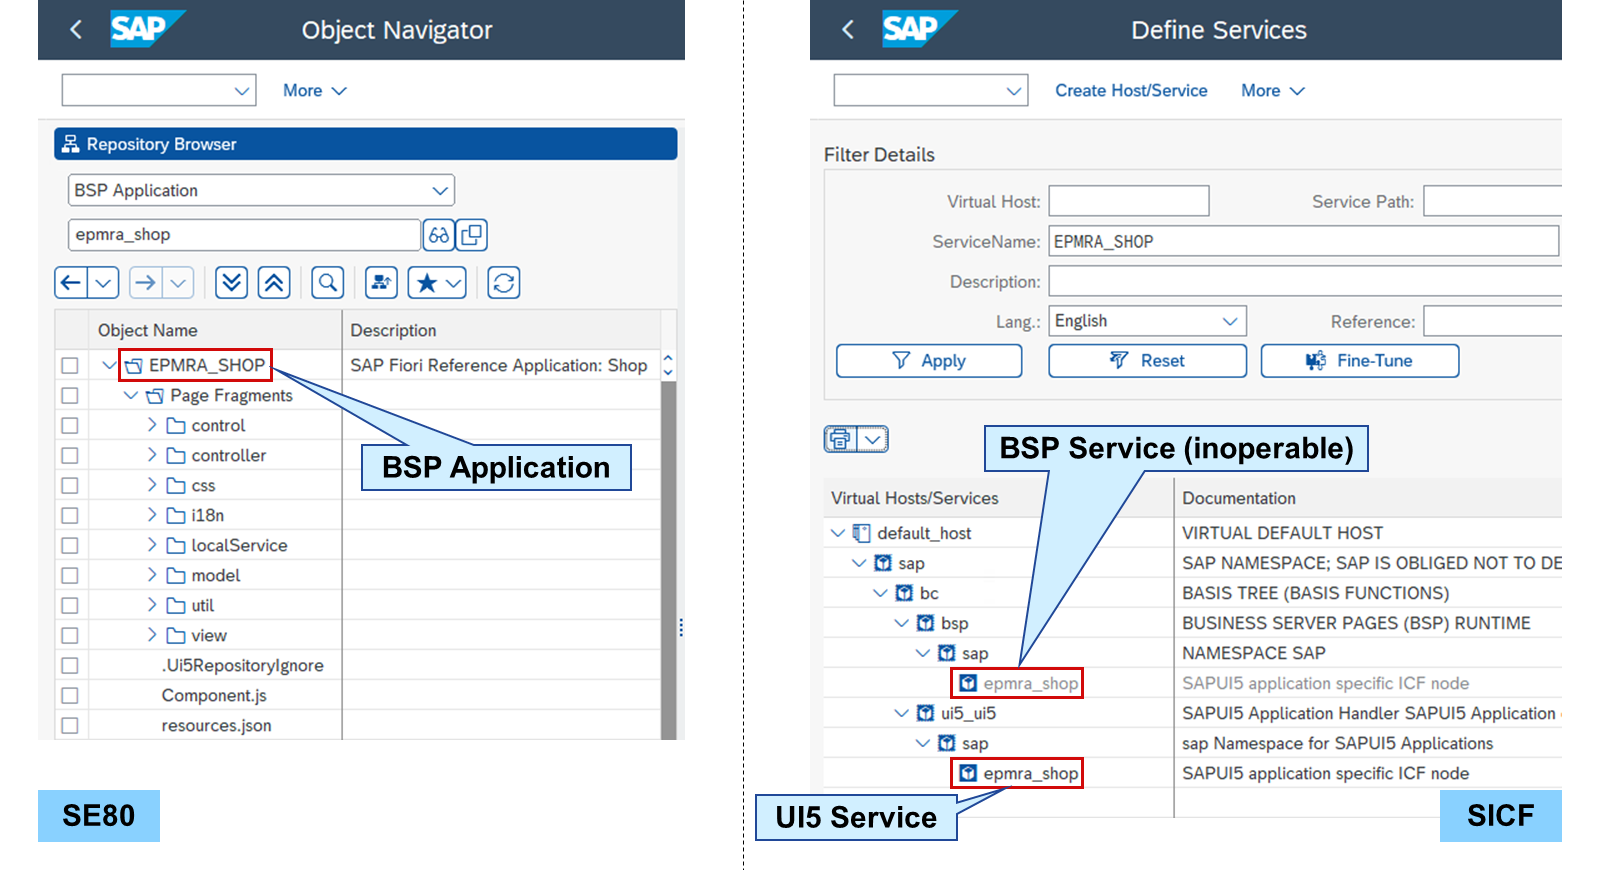The width and height of the screenshot is (1600, 870).
Task: Select the checkbox beside controller folder
Action: [70, 456]
